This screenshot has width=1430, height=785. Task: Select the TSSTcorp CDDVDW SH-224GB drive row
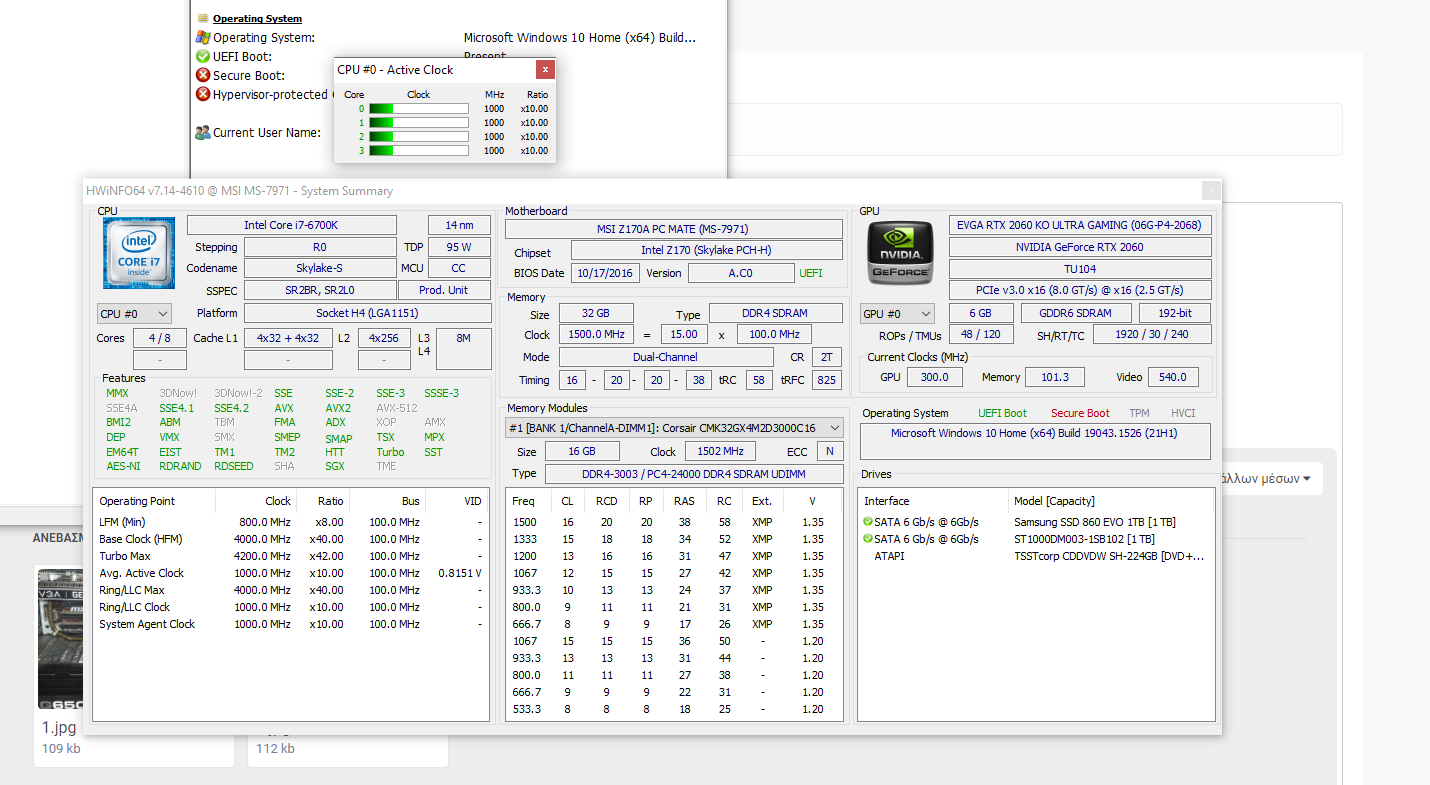click(x=1036, y=556)
